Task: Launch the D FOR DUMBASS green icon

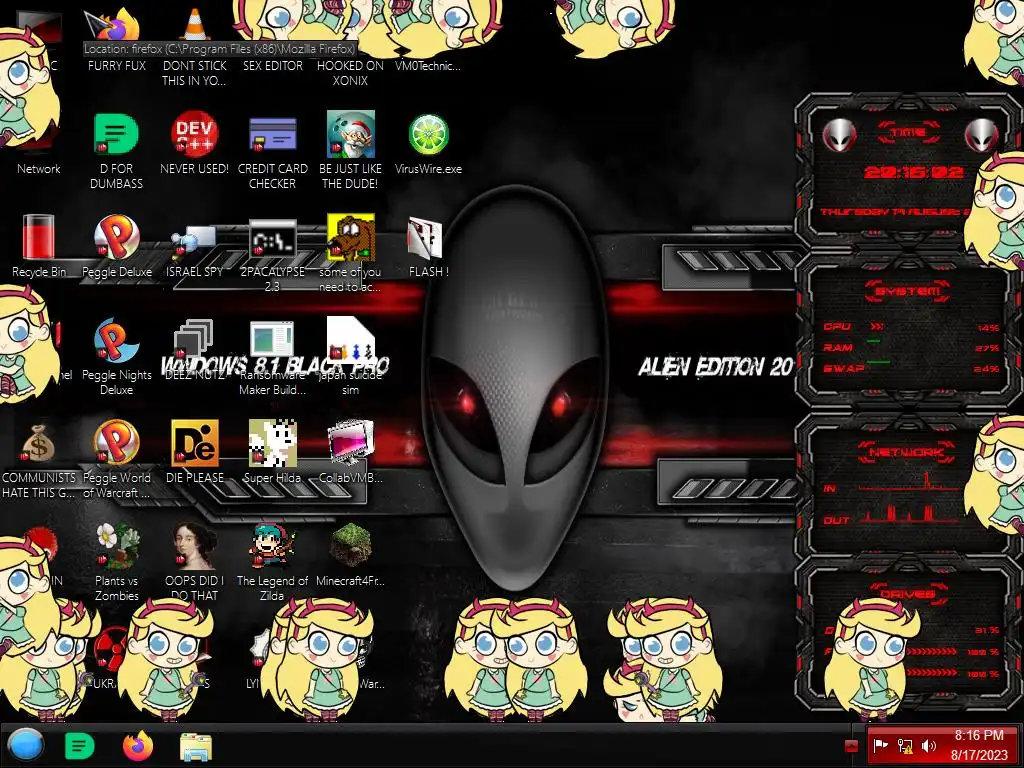Action: tap(116, 135)
